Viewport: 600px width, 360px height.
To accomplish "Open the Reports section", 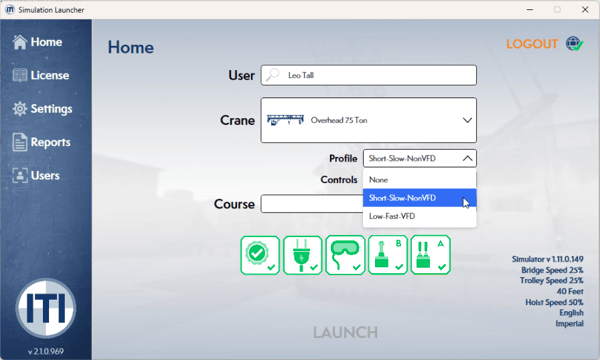I will point(41,142).
